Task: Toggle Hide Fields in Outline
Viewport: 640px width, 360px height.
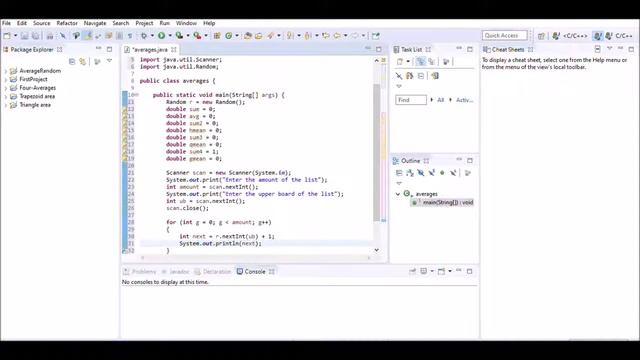Action: coord(421,173)
